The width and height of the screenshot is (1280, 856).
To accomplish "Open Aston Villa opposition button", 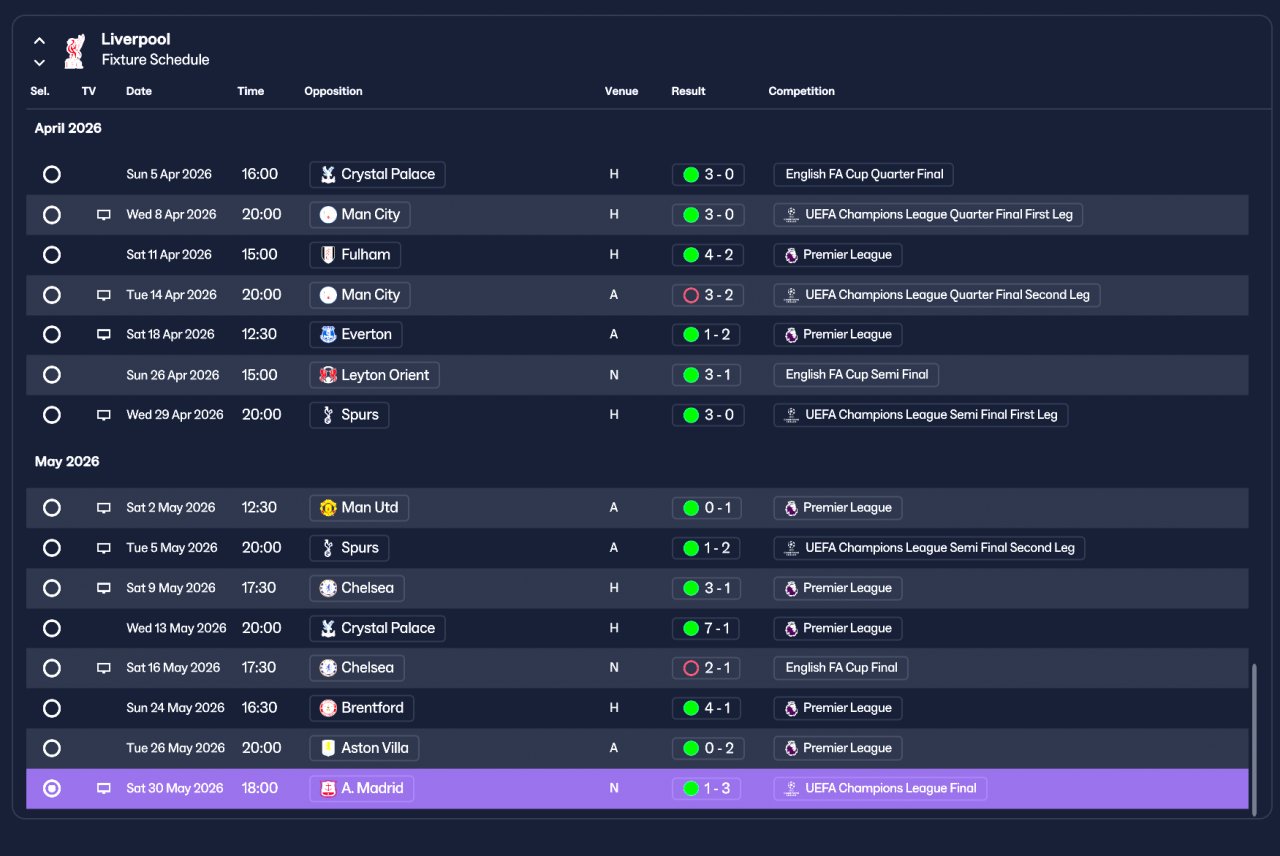I will [363, 748].
